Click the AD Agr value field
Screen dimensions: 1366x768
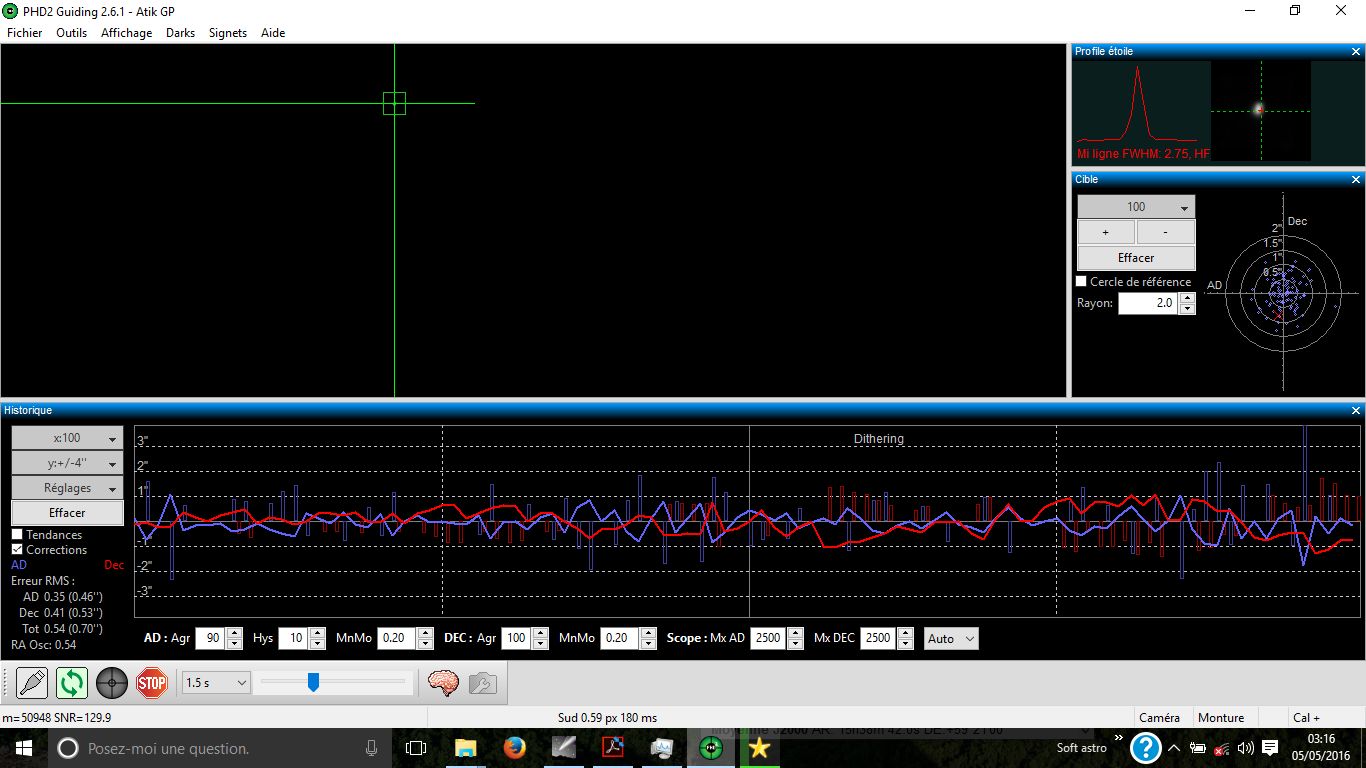[210, 638]
